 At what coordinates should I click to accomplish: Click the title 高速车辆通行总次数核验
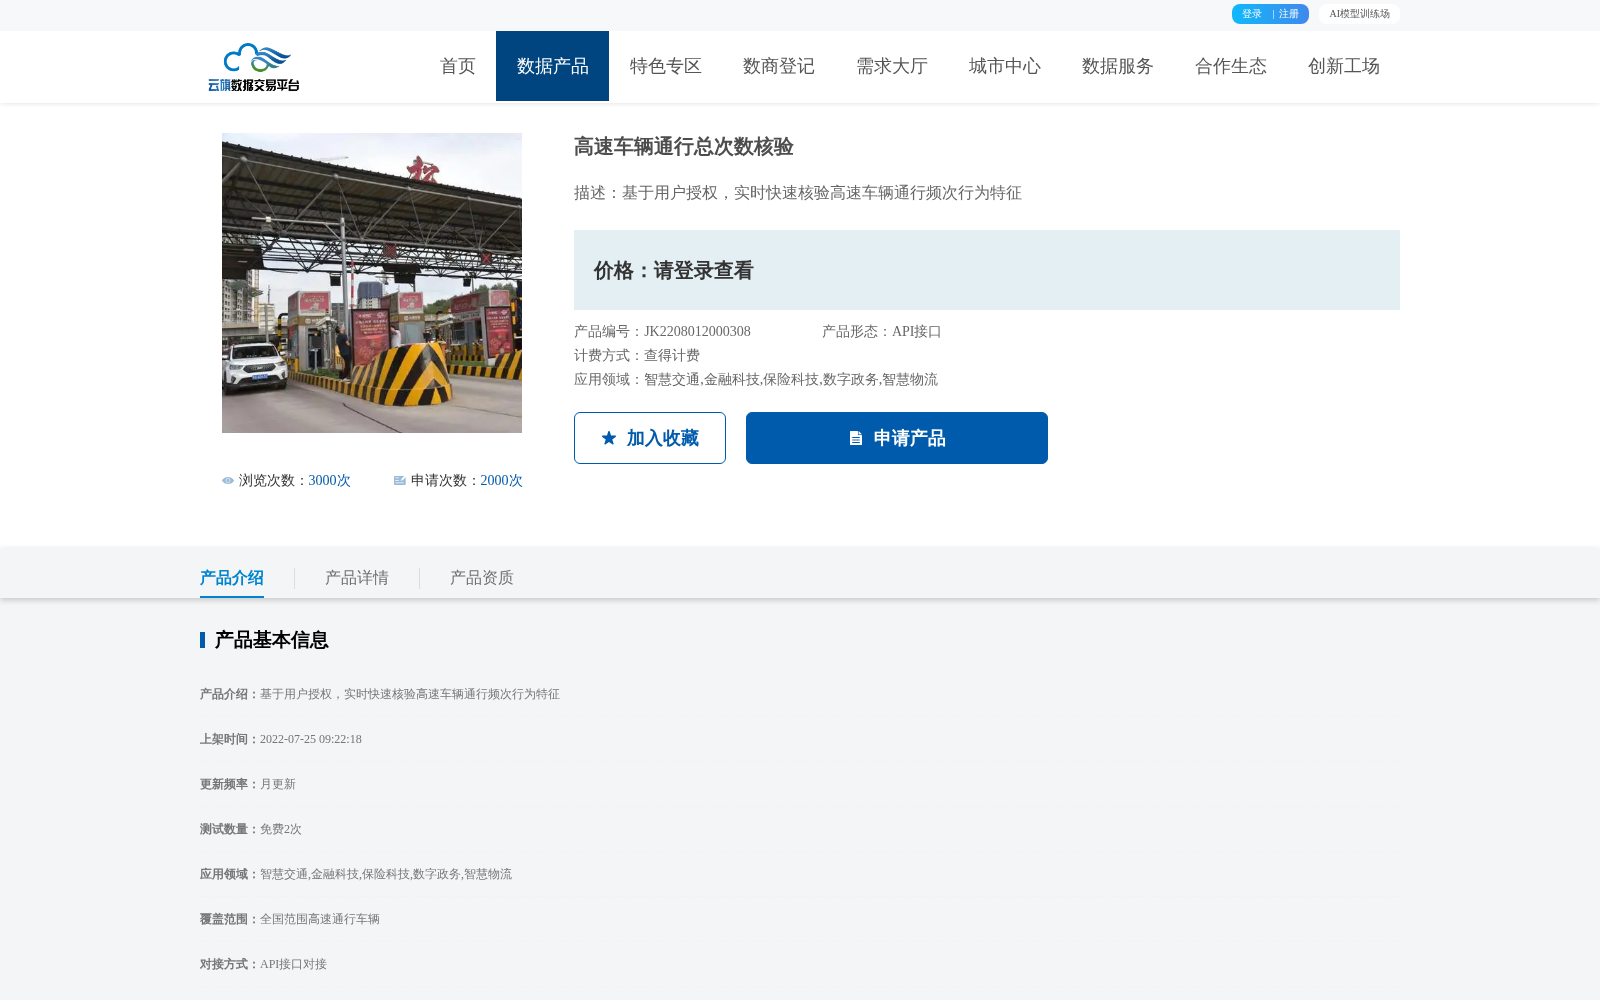pyautogui.click(x=684, y=147)
